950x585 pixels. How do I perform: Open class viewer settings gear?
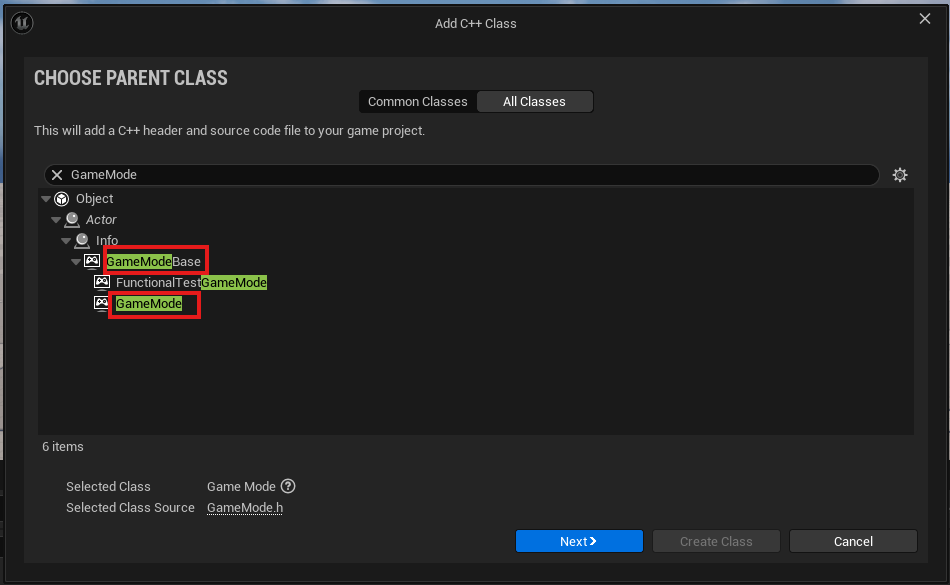(900, 175)
